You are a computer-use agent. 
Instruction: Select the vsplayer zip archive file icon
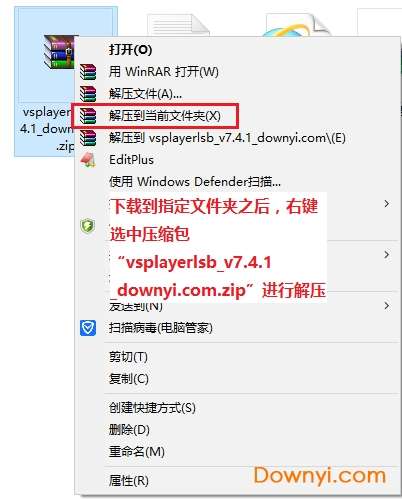coord(59,52)
